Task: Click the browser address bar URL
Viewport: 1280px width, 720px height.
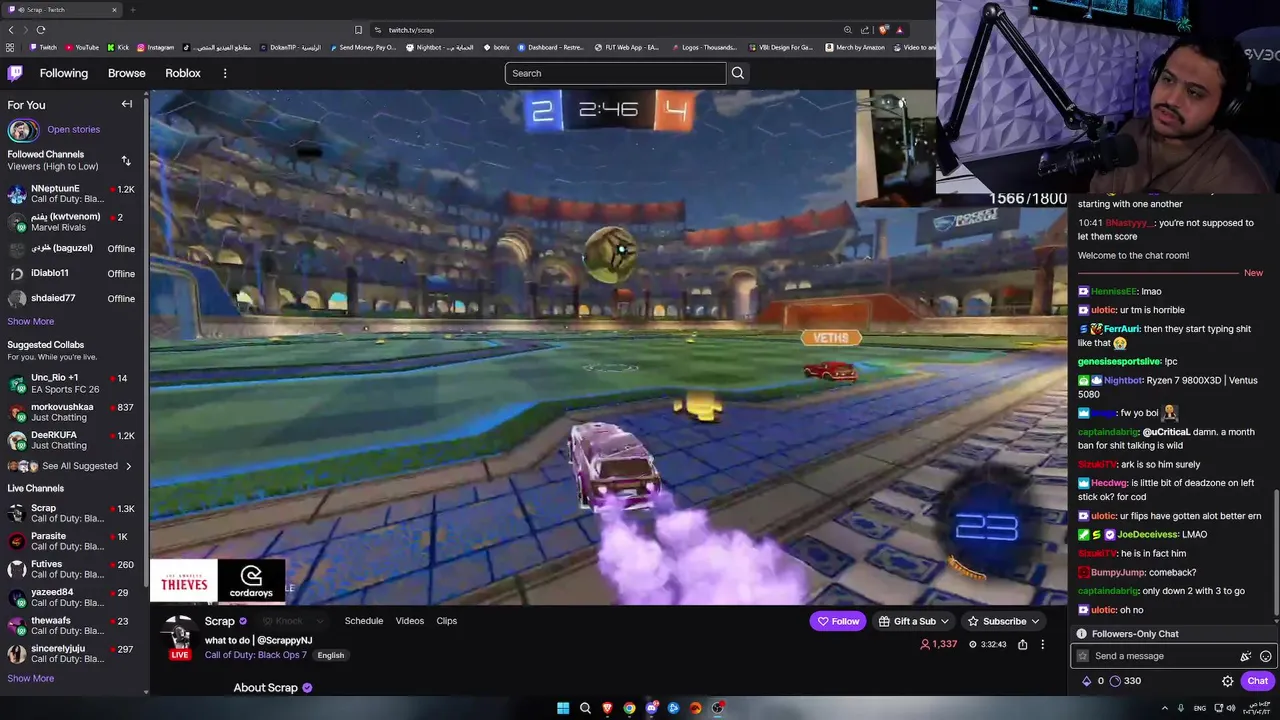Action: 411,30
